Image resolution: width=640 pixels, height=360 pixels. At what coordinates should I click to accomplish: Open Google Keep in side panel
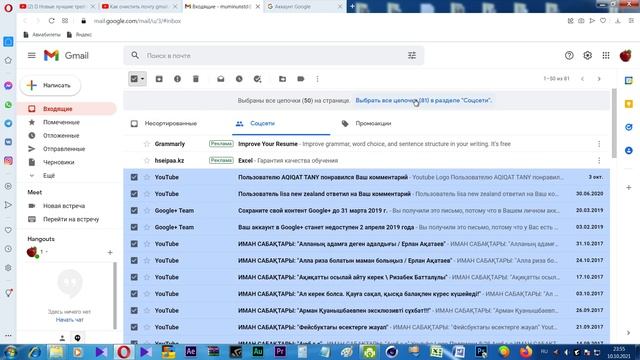[629, 104]
